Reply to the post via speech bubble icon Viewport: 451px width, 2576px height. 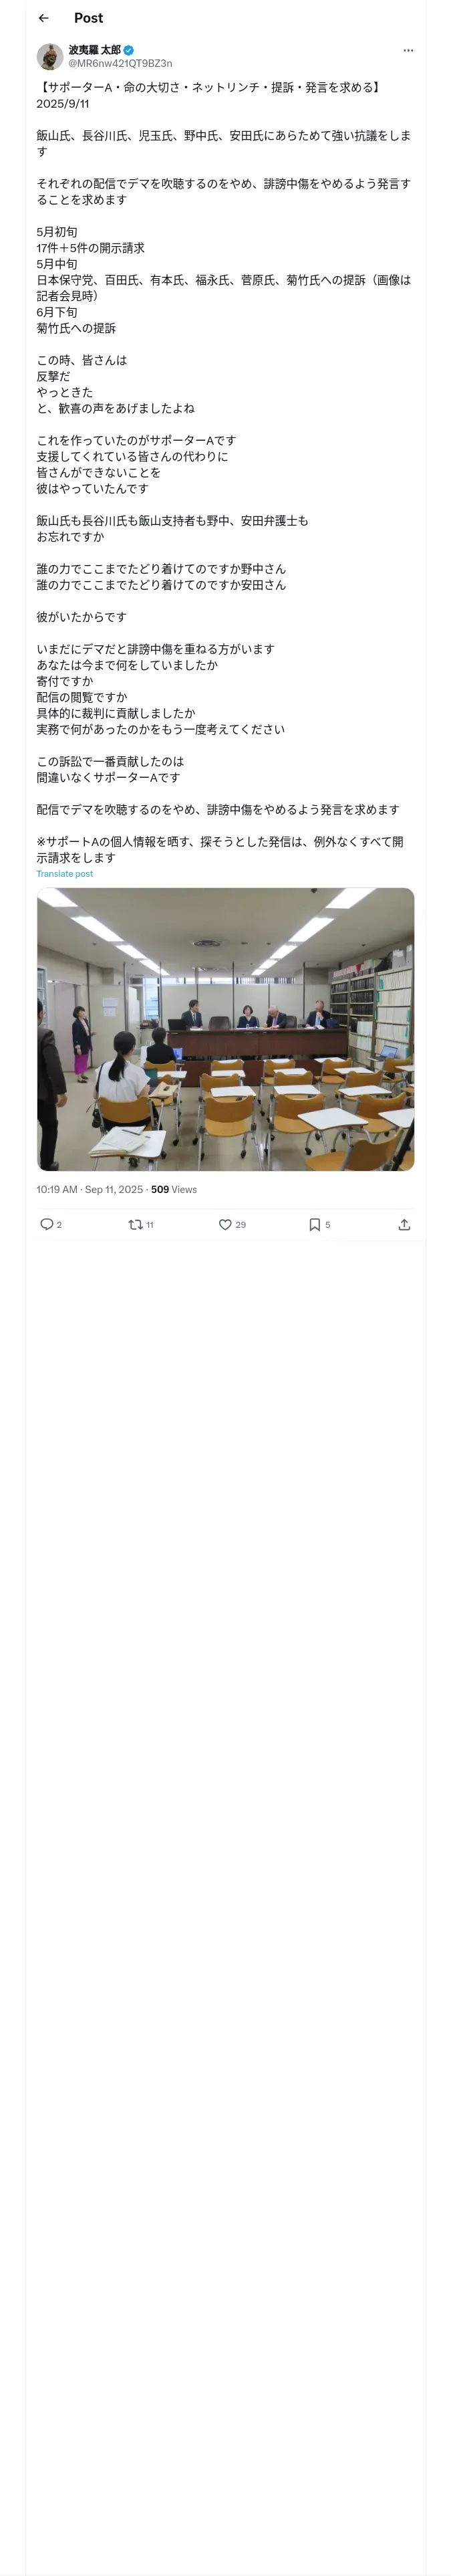[x=46, y=1224]
